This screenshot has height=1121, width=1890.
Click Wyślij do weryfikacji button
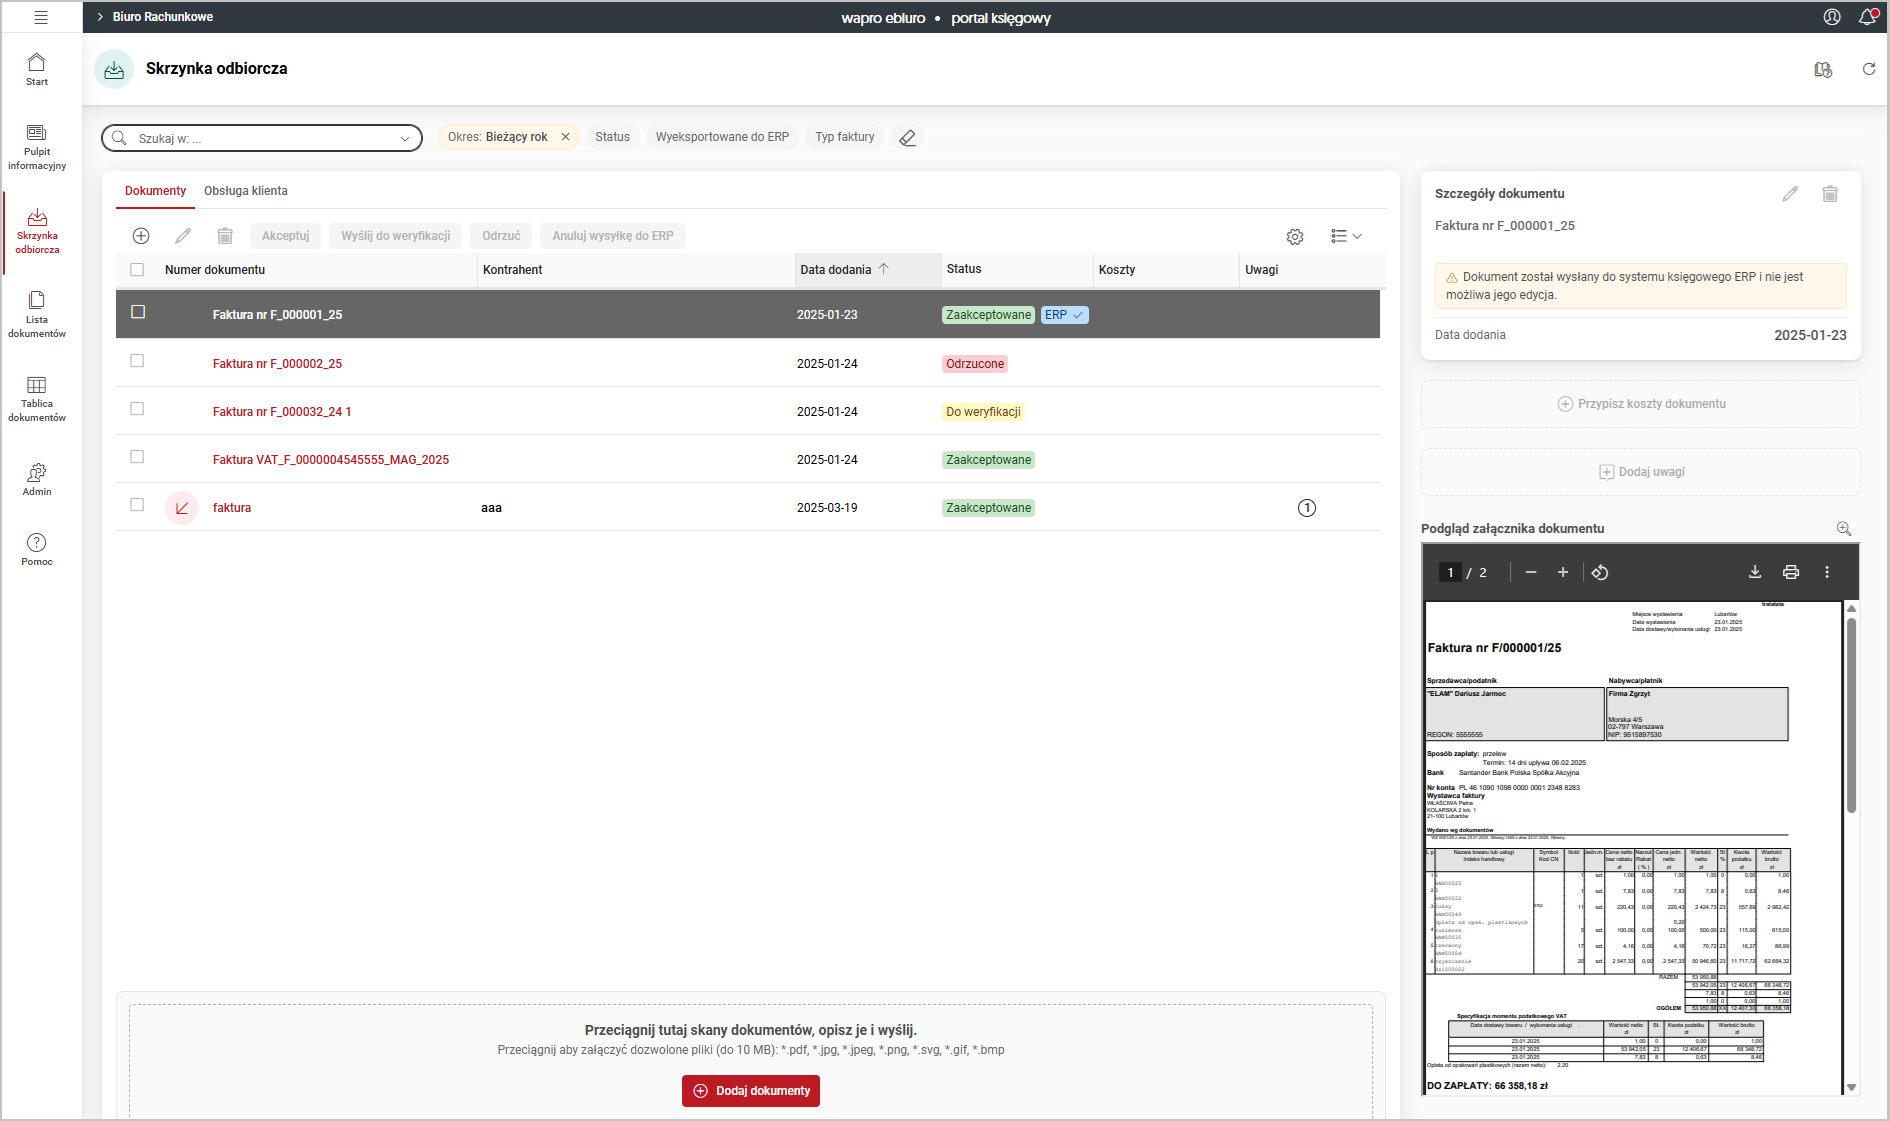(396, 236)
